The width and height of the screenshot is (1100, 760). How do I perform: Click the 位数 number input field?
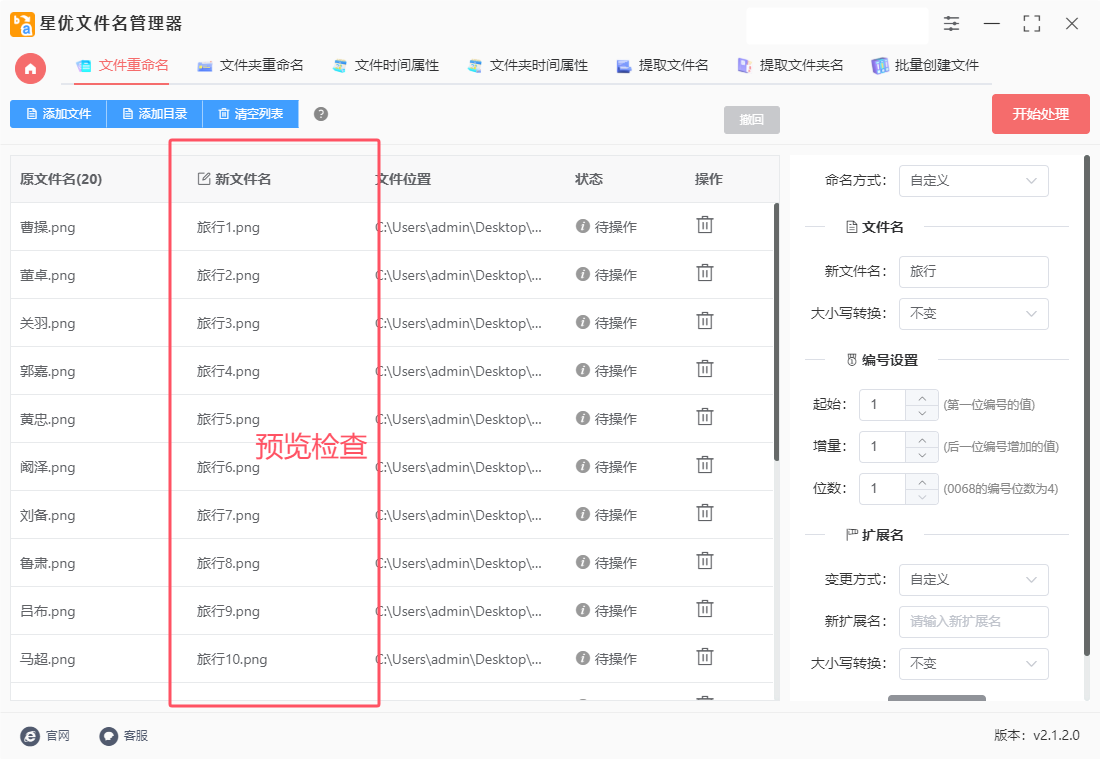tap(883, 489)
